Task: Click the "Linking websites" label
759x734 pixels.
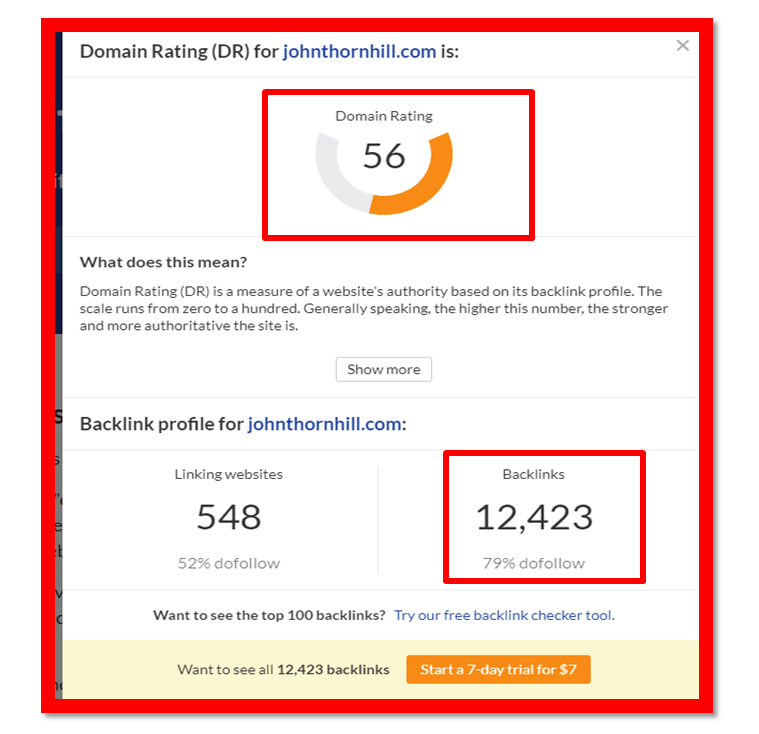Action: point(228,474)
